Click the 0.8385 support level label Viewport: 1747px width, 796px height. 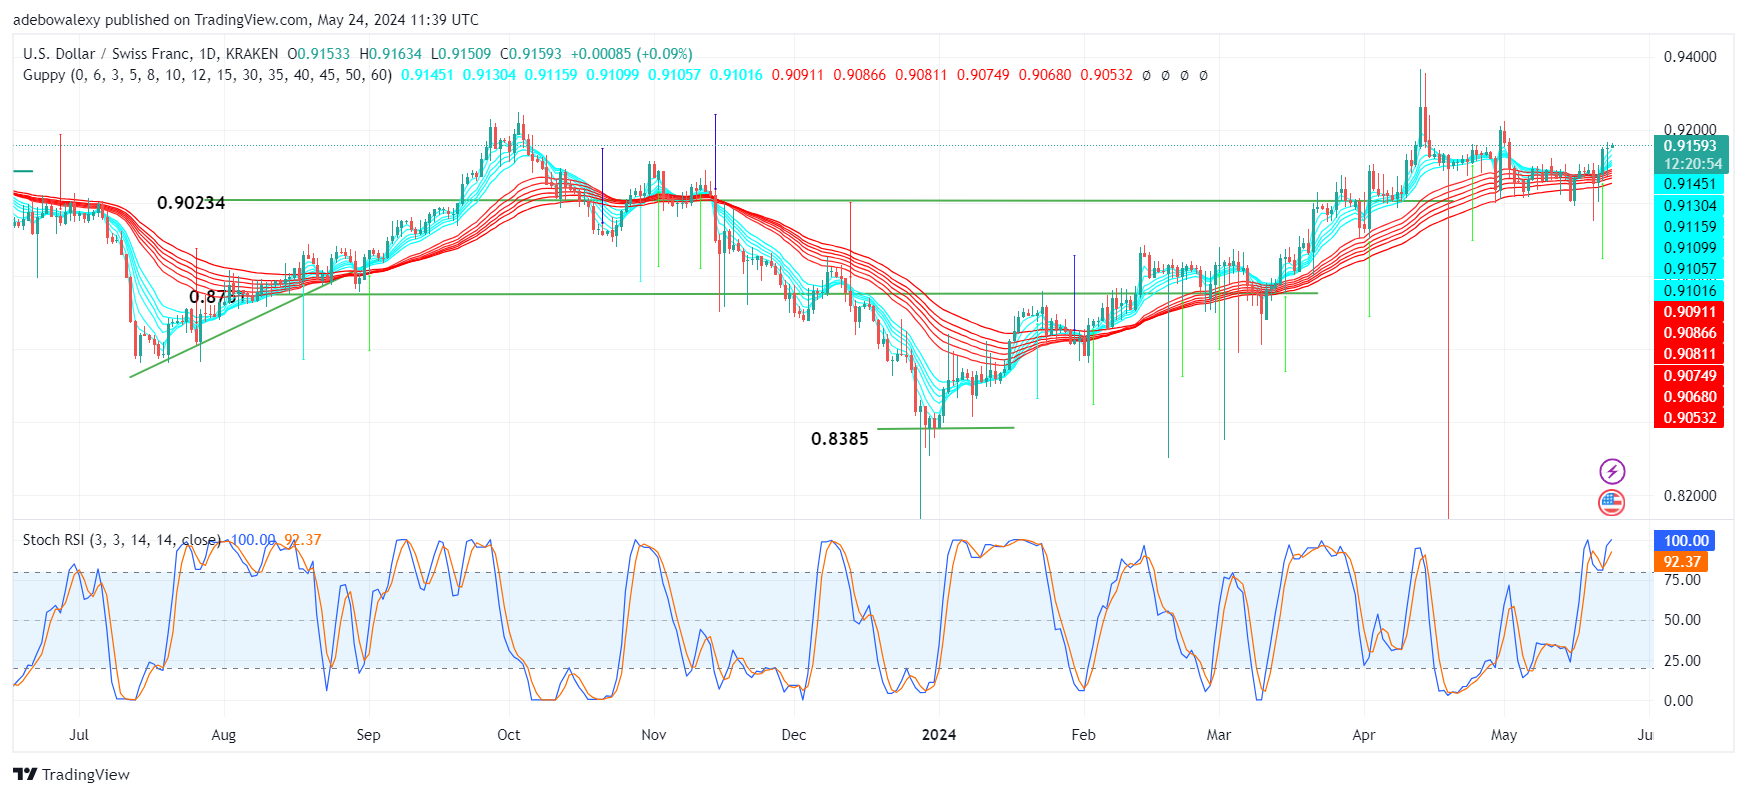point(840,439)
